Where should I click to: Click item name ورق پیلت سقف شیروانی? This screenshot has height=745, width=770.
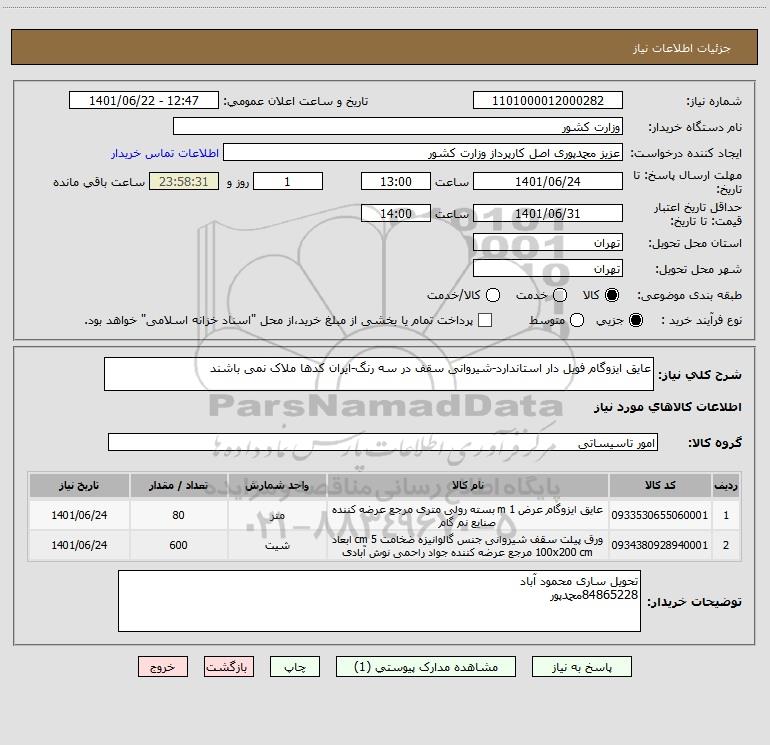[468, 546]
